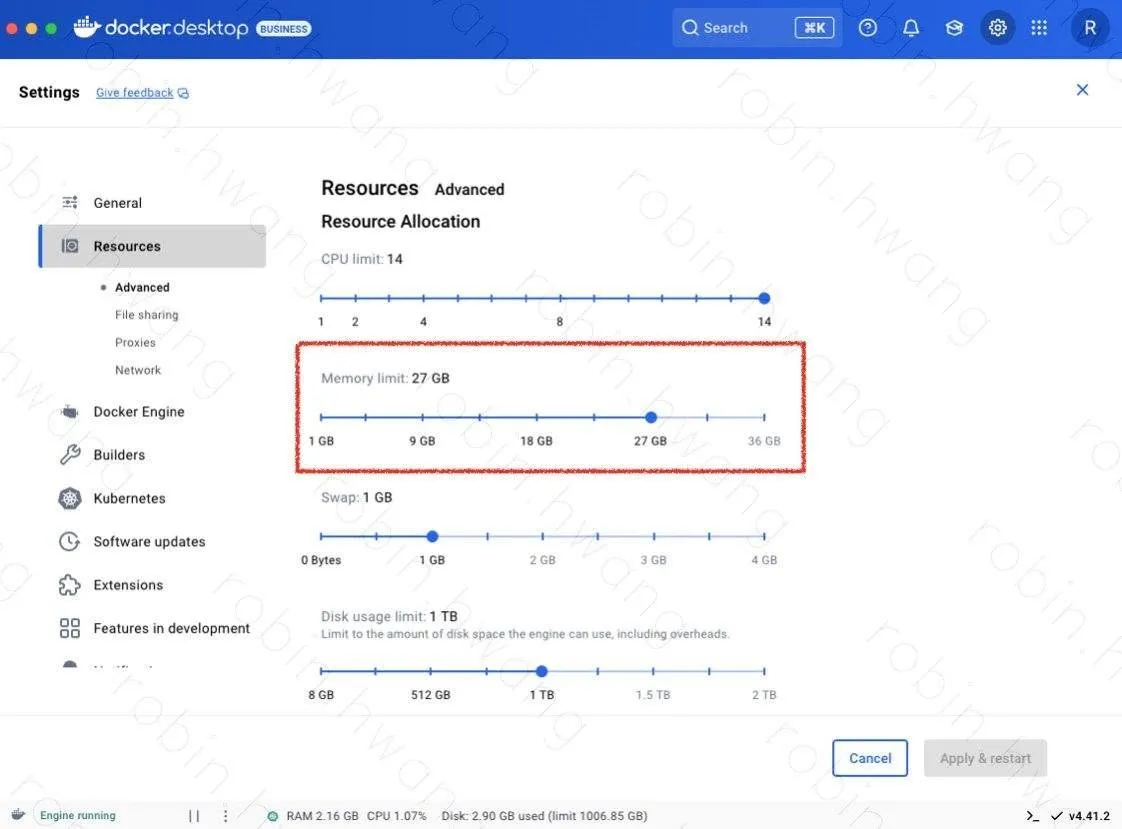
Task: Click the 512 GB disk slider label
Action: [x=430, y=695]
